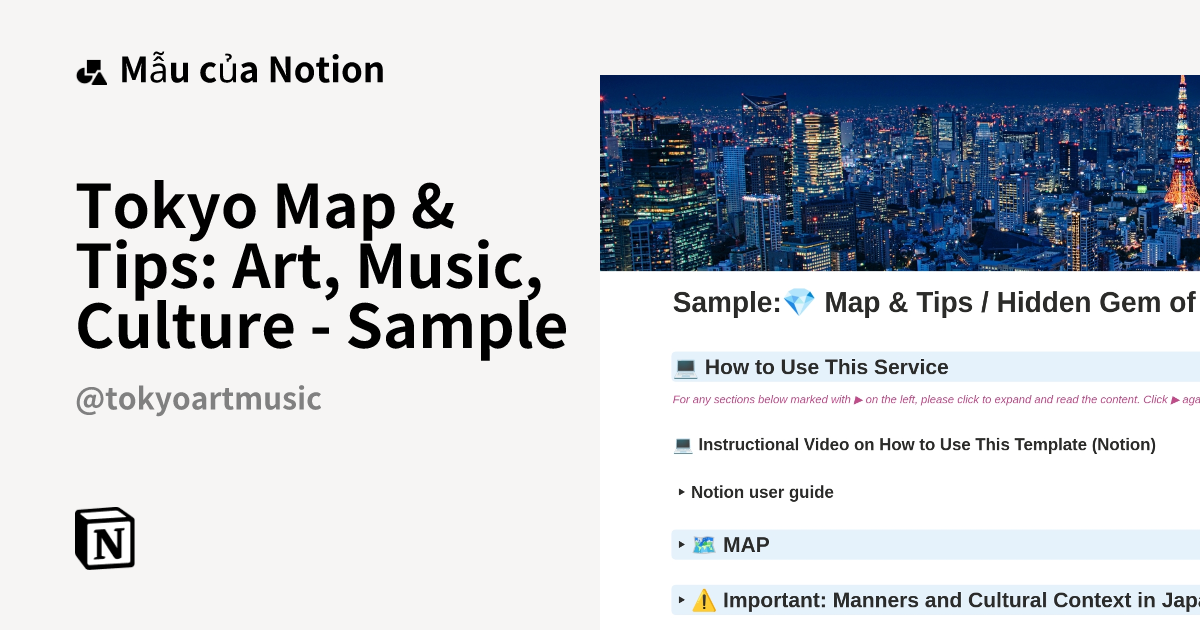The height and width of the screenshot is (630, 1200).
Task: Toggle open the hidden content under MAP
Action: [x=681, y=545]
